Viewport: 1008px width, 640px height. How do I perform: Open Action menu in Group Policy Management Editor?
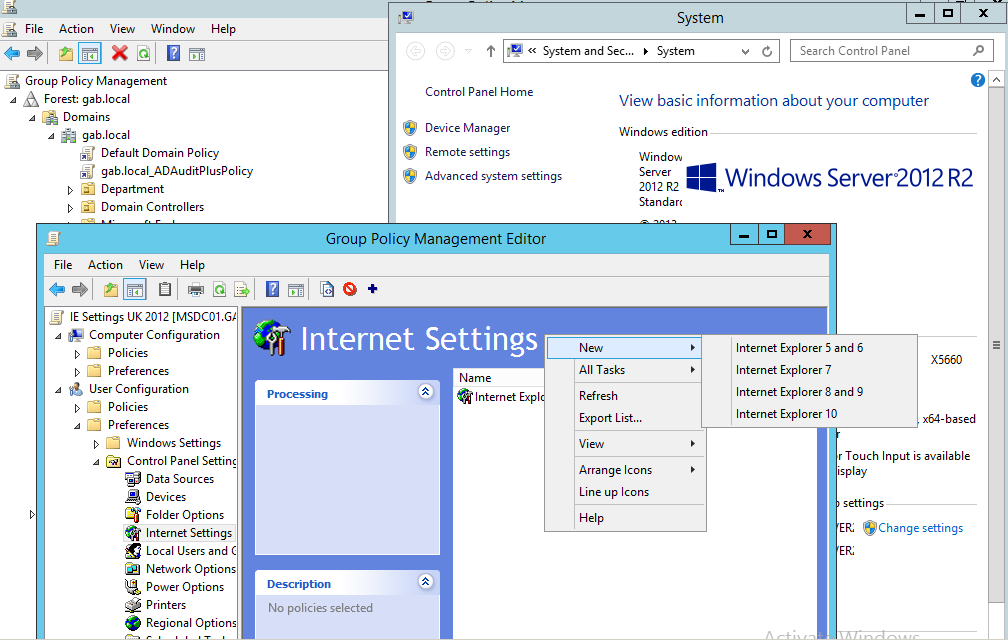point(105,265)
